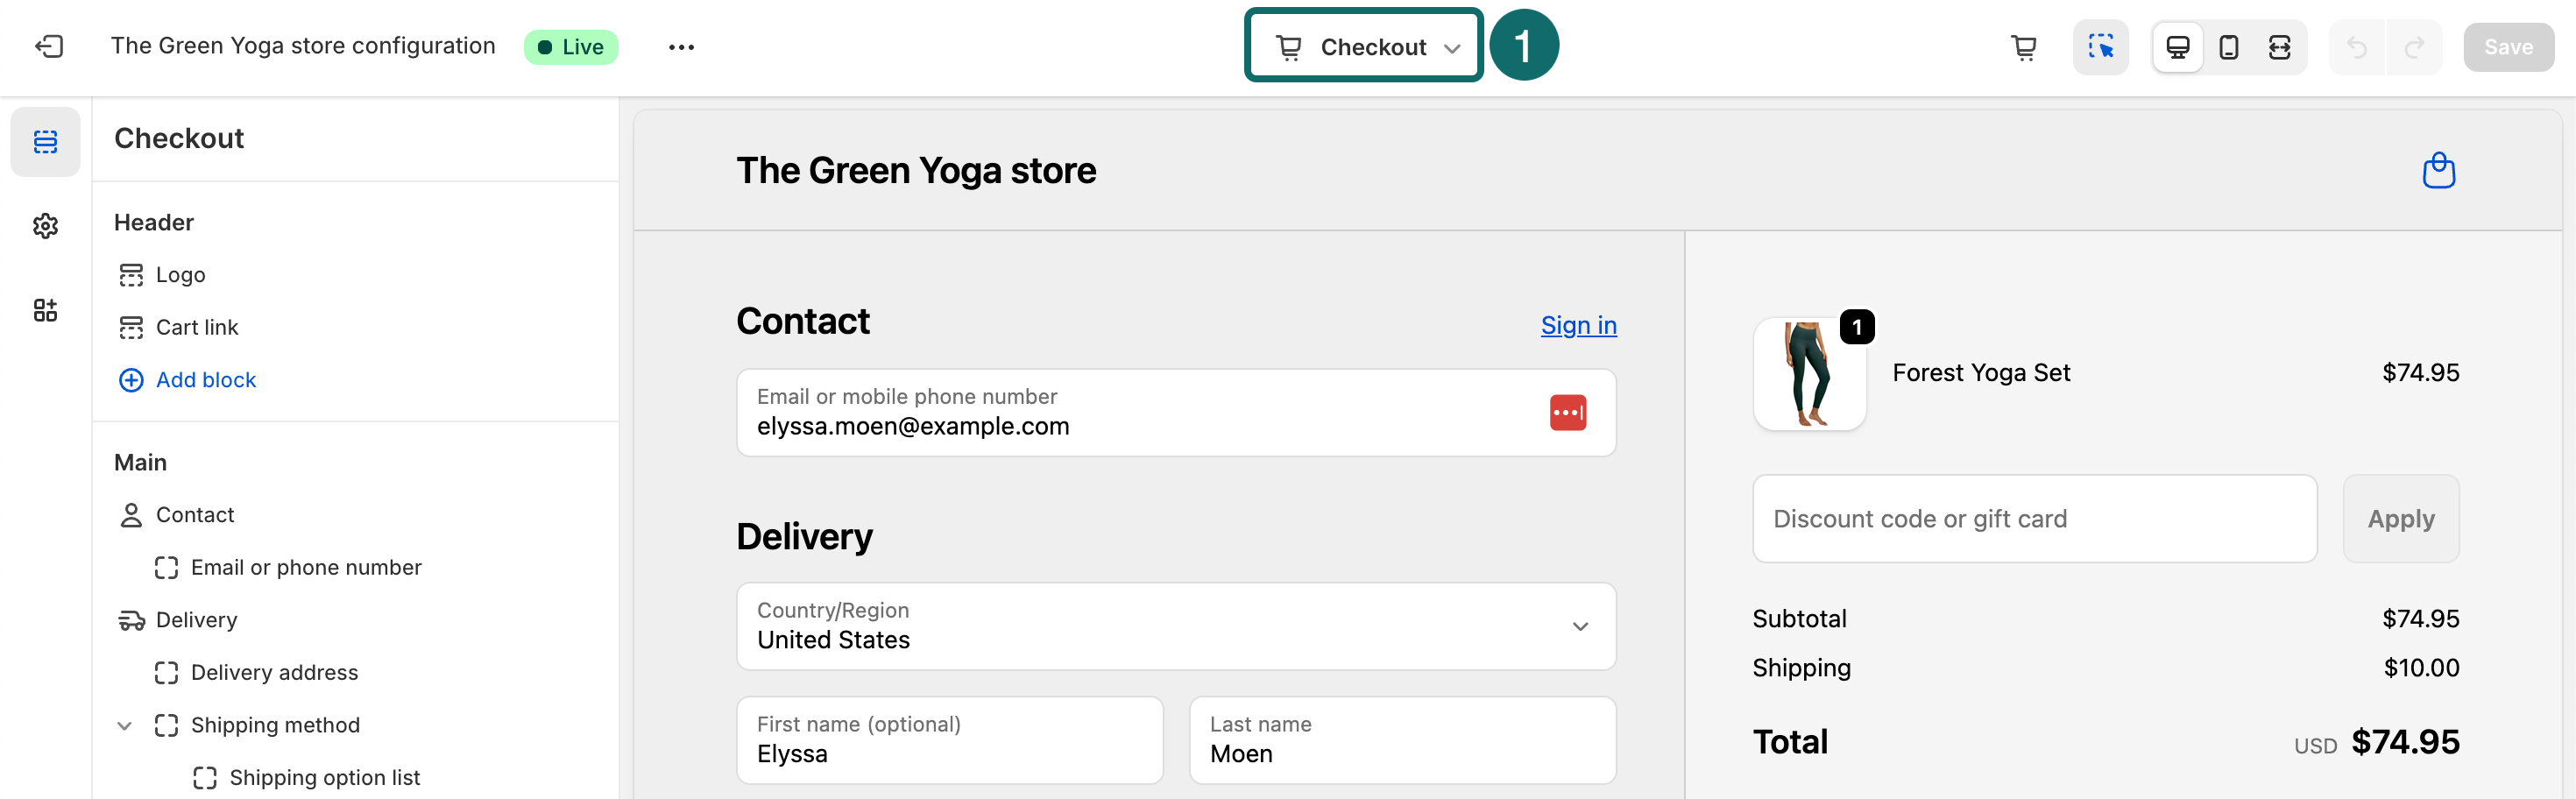Select the Contact item under Main
Screen dimensions: 2576x799
point(196,514)
